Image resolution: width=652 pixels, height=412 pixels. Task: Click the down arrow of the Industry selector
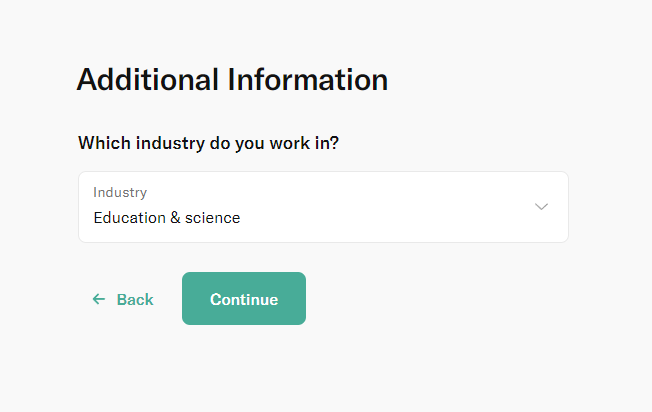coord(541,207)
